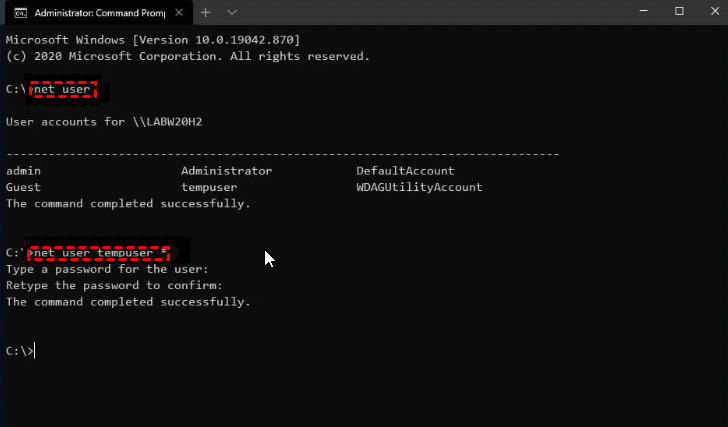This screenshot has height=427, width=728.
Task: Maximize the terminal window
Action: [x=679, y=12]
